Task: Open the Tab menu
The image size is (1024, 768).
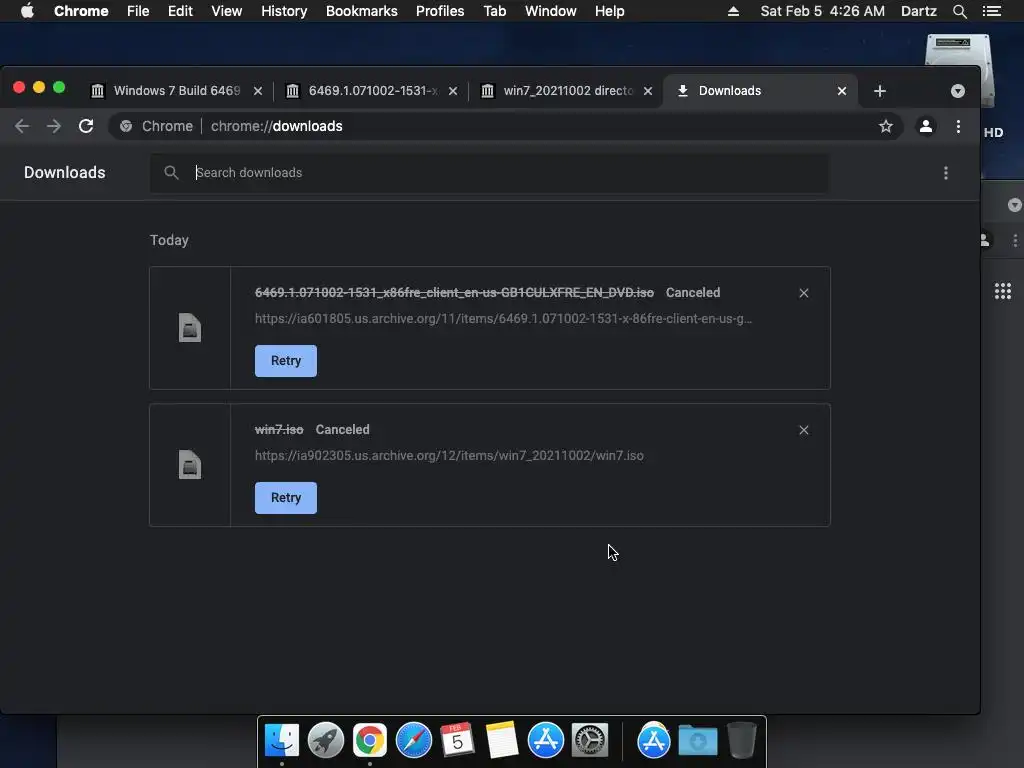Action: [x=494, y=11]
